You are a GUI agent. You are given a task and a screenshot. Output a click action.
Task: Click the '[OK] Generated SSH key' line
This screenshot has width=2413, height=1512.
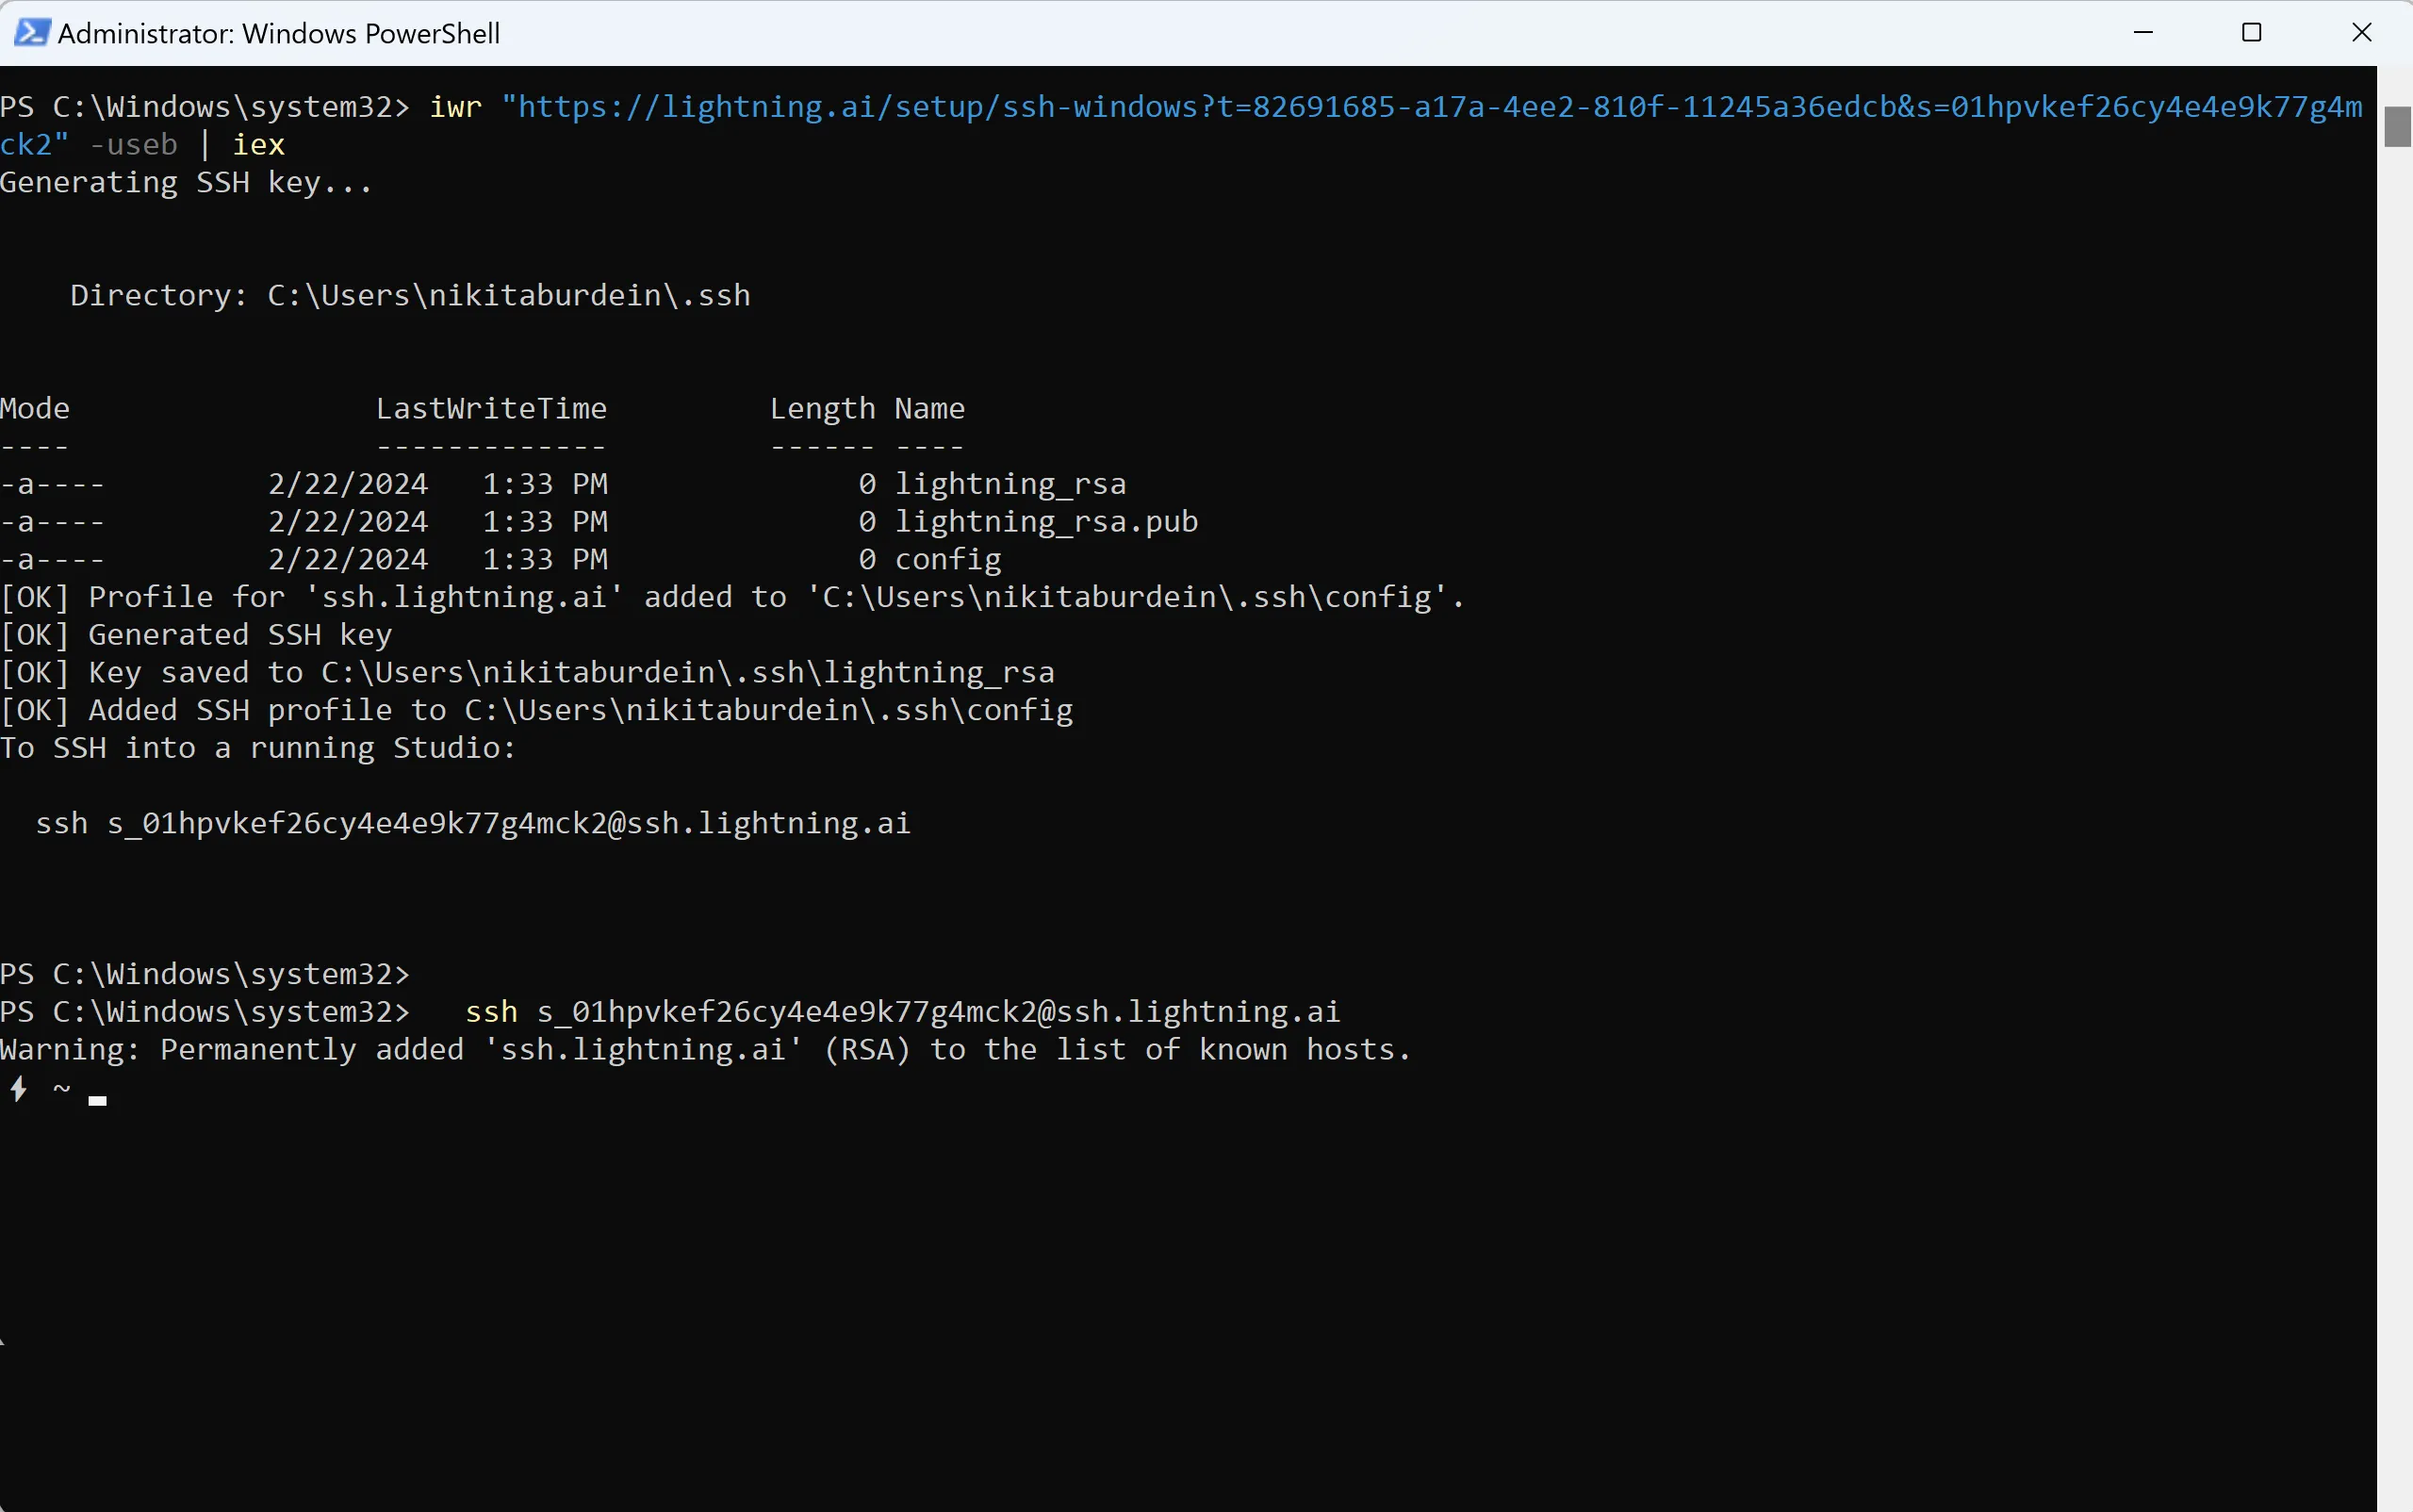click(196, 635)
